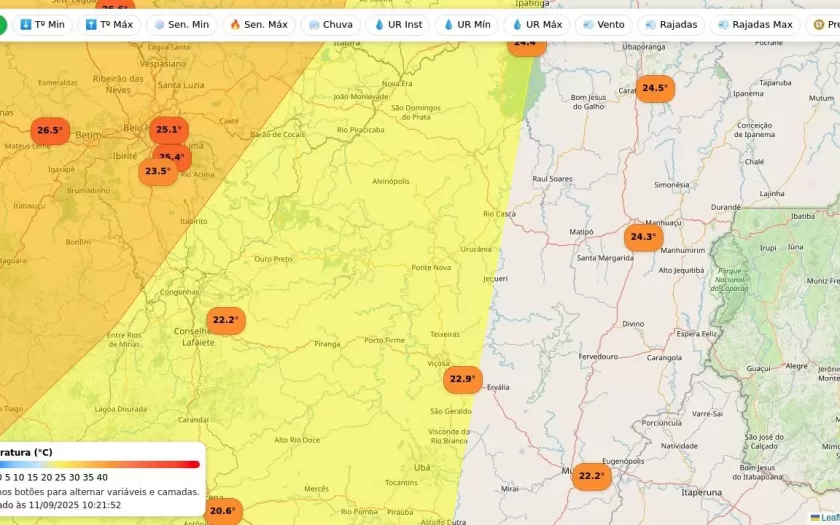Screen dimensions: 840x525
Task: Click the 26.5° station marker near Betim
Action: coord(49,130)
